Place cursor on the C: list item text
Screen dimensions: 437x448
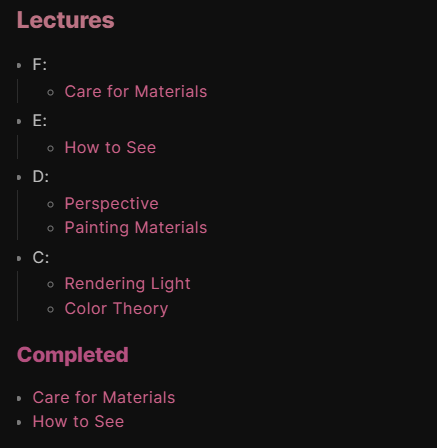pos(41,258)
